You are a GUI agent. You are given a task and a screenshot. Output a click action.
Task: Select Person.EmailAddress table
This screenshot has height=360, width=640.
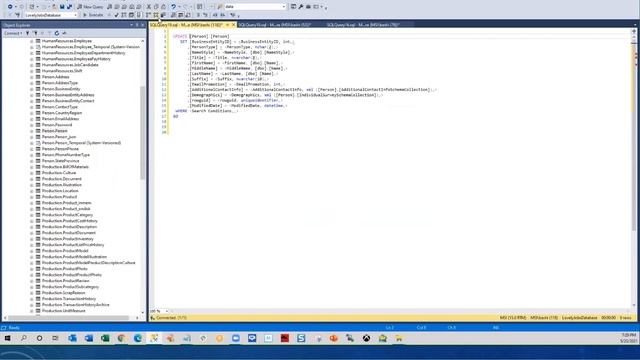point(60,118)
